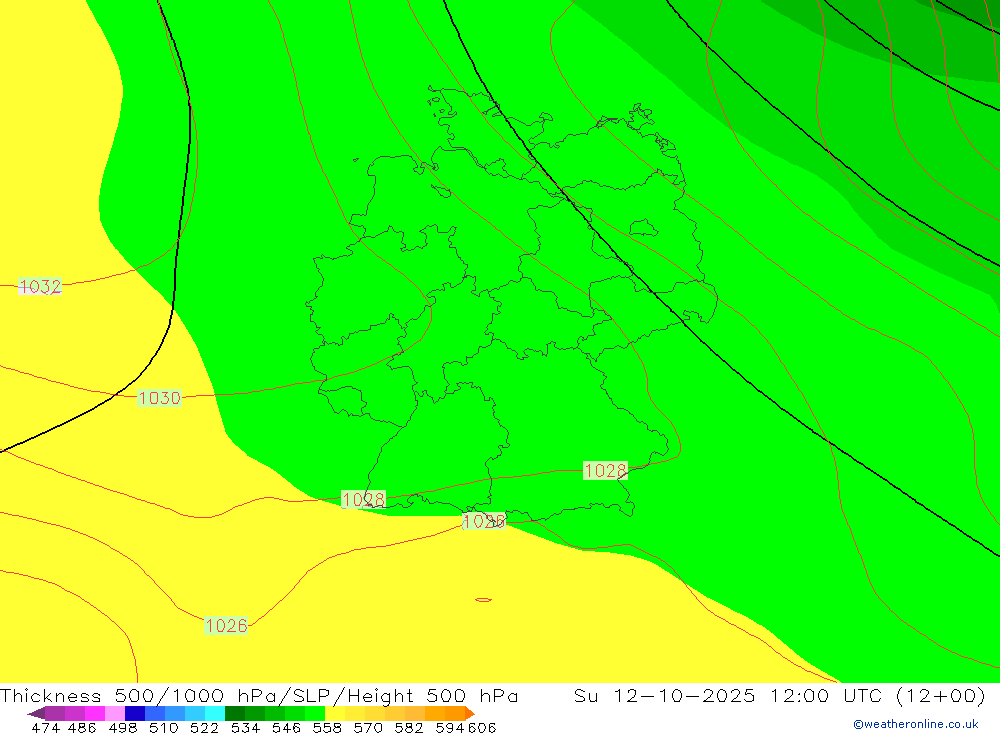Click the 510 legend value
This screenshot has height=733, width=1000.
[164, 727]
